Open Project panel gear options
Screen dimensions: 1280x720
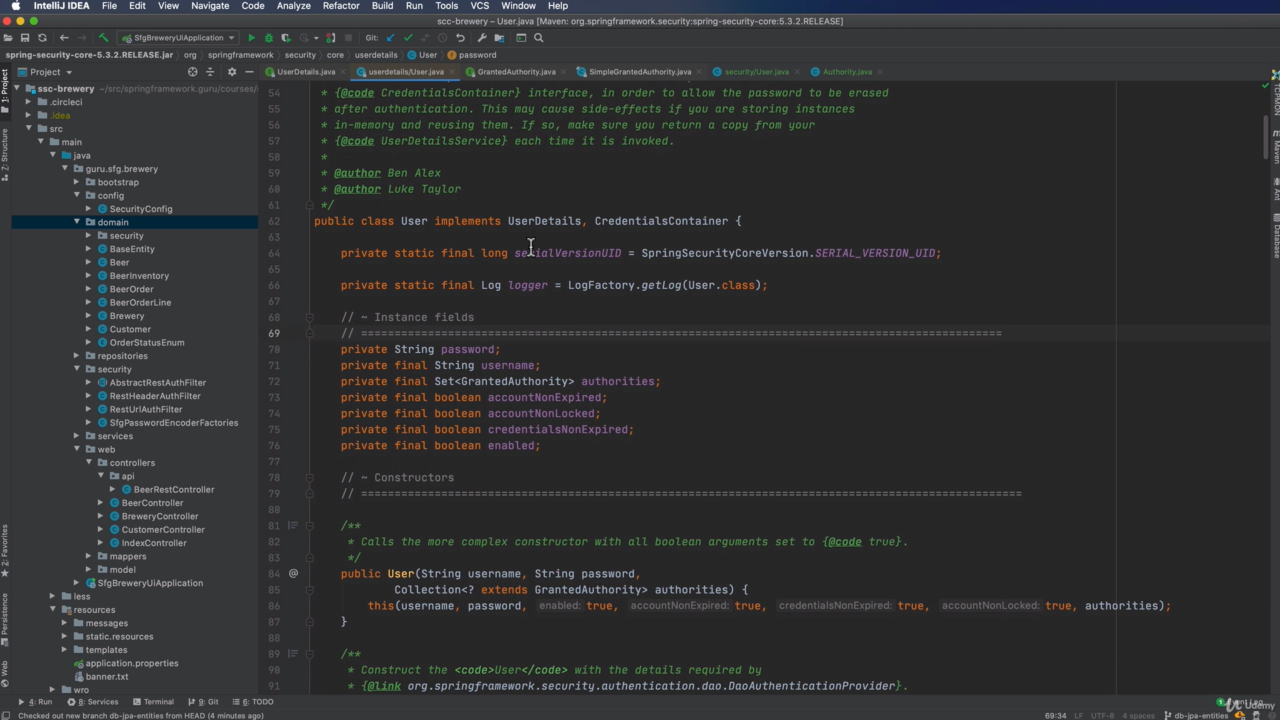(232, 72)
